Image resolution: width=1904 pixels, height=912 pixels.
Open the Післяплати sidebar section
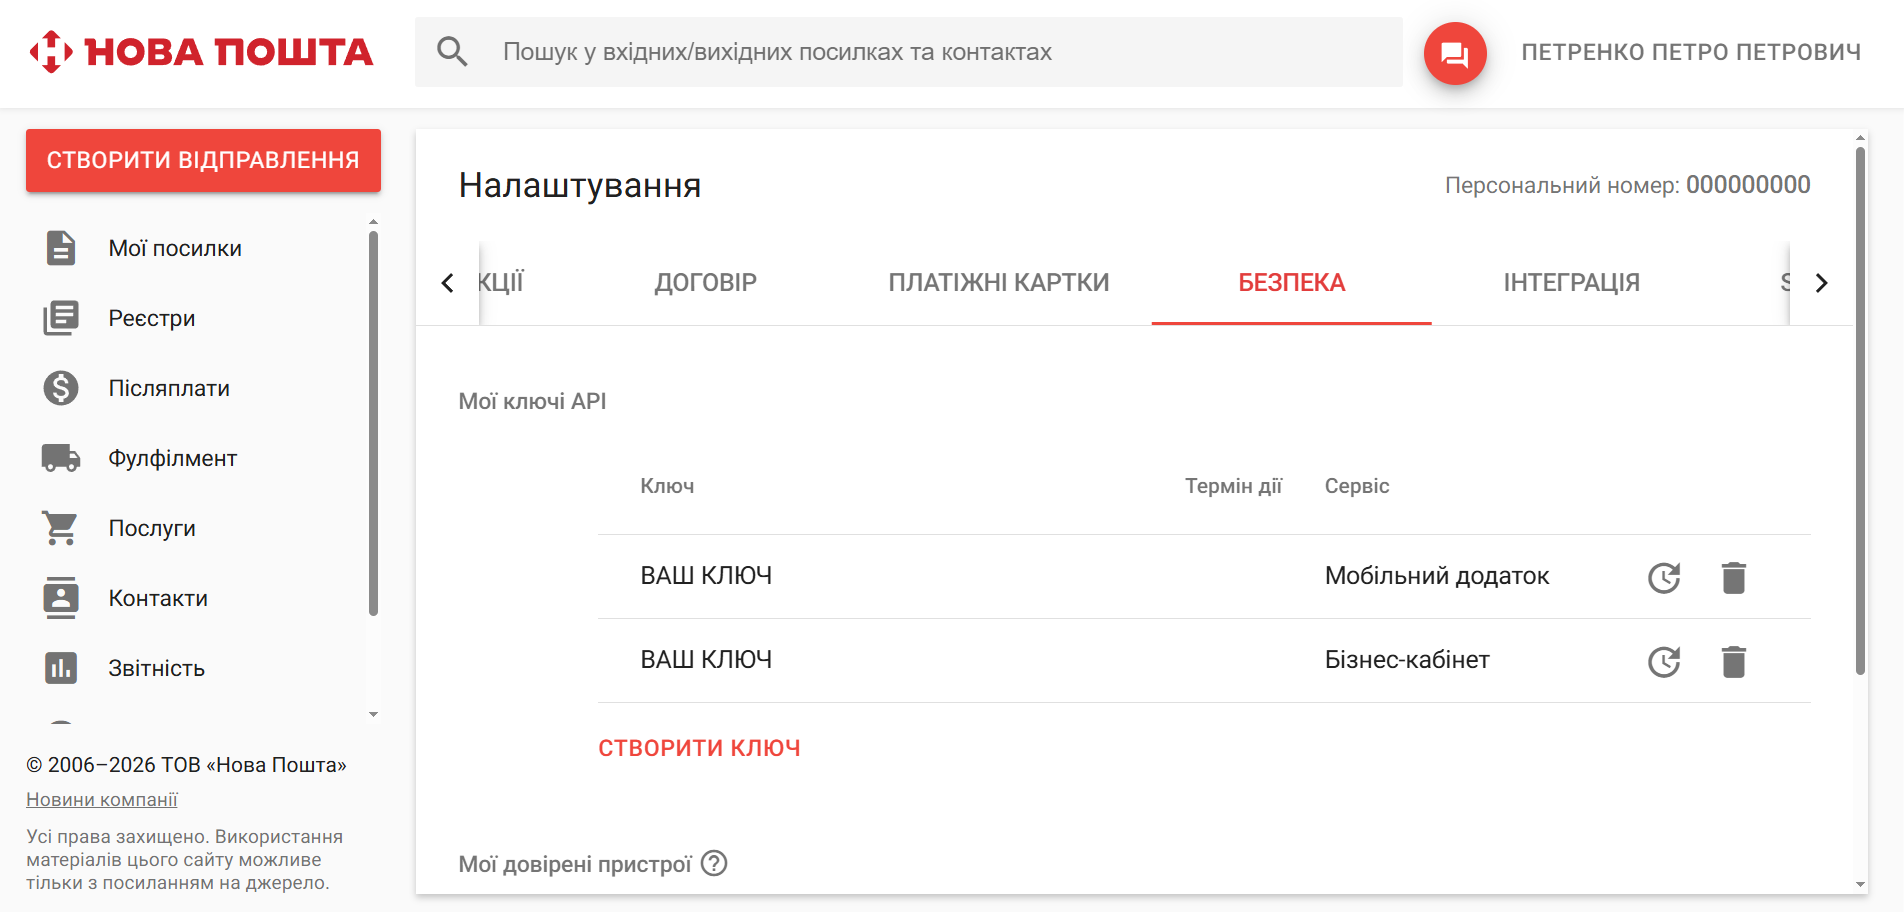[x=169, y=388]
